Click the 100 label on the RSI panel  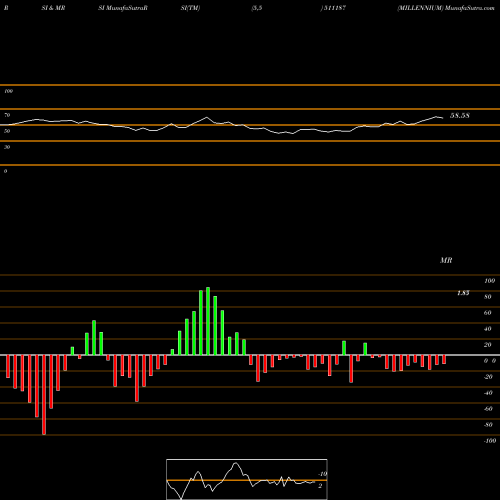(x=8, y=91)
